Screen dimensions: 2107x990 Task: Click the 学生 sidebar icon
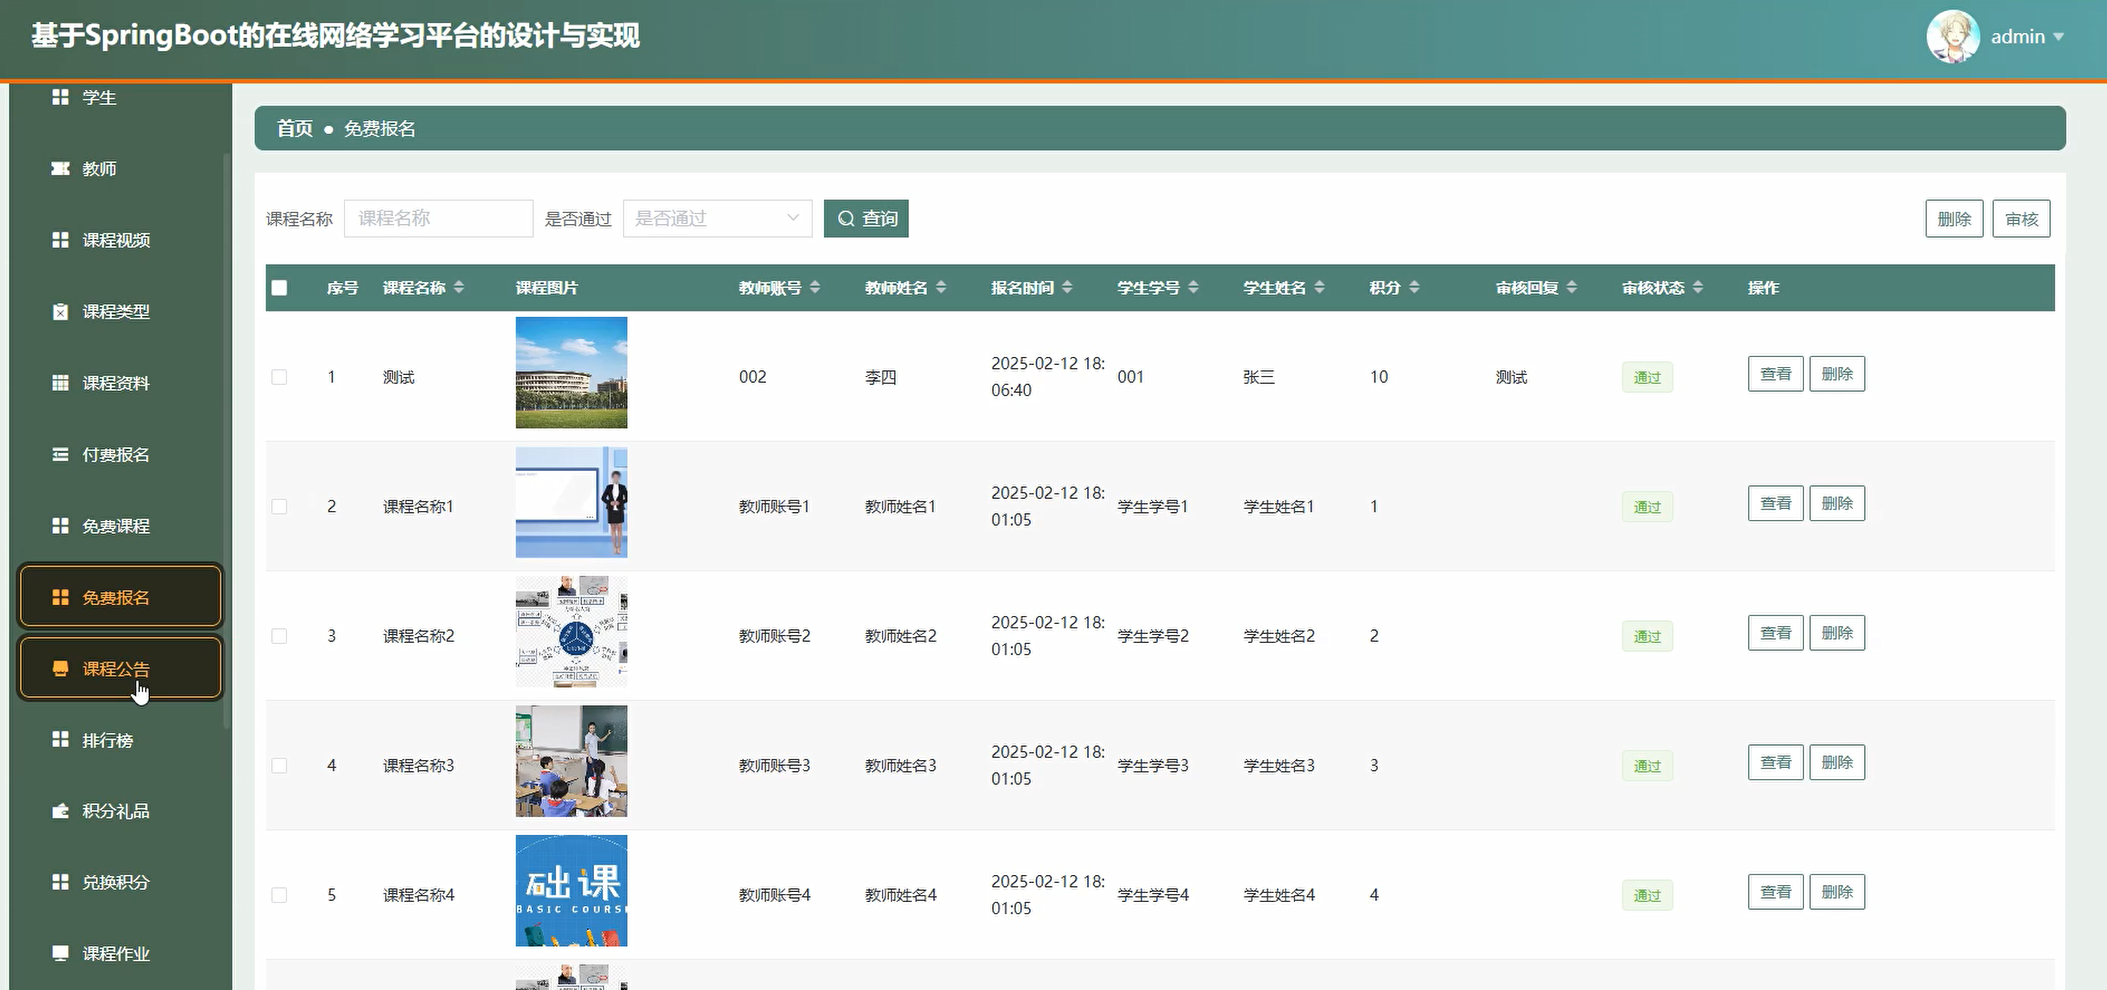pyautogui.click(x=60, y=97)
